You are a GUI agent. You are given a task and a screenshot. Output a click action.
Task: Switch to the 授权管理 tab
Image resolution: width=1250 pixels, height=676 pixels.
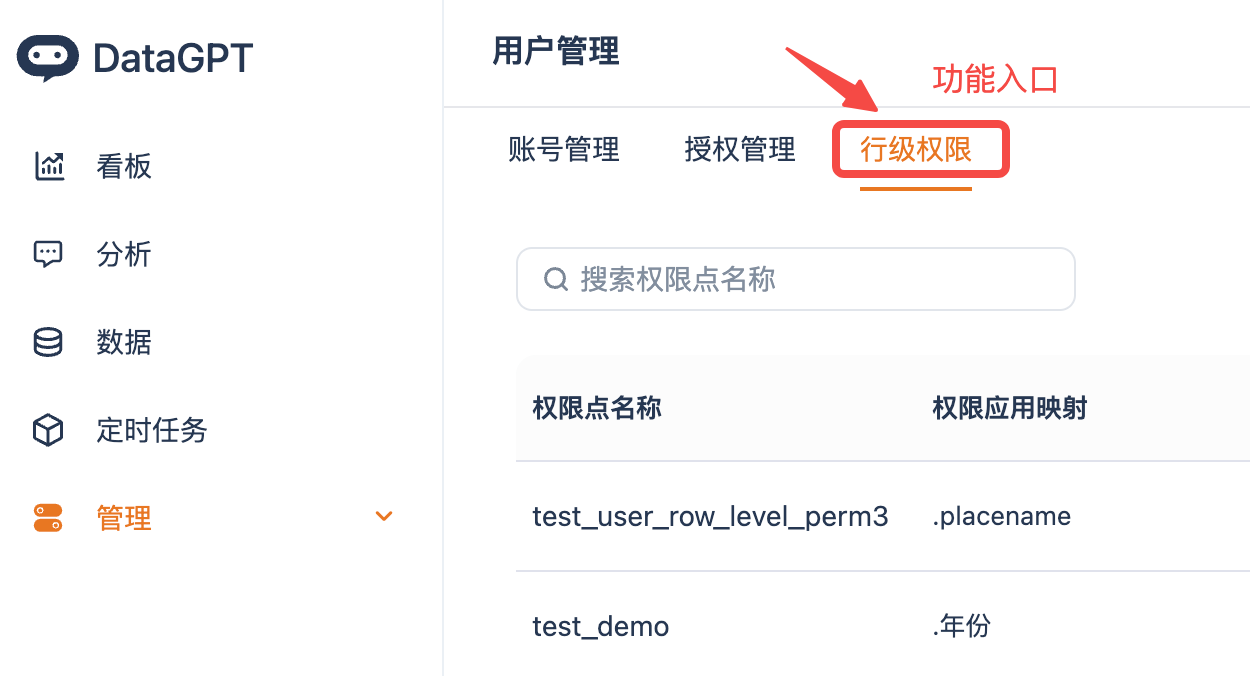click(740, 150)
